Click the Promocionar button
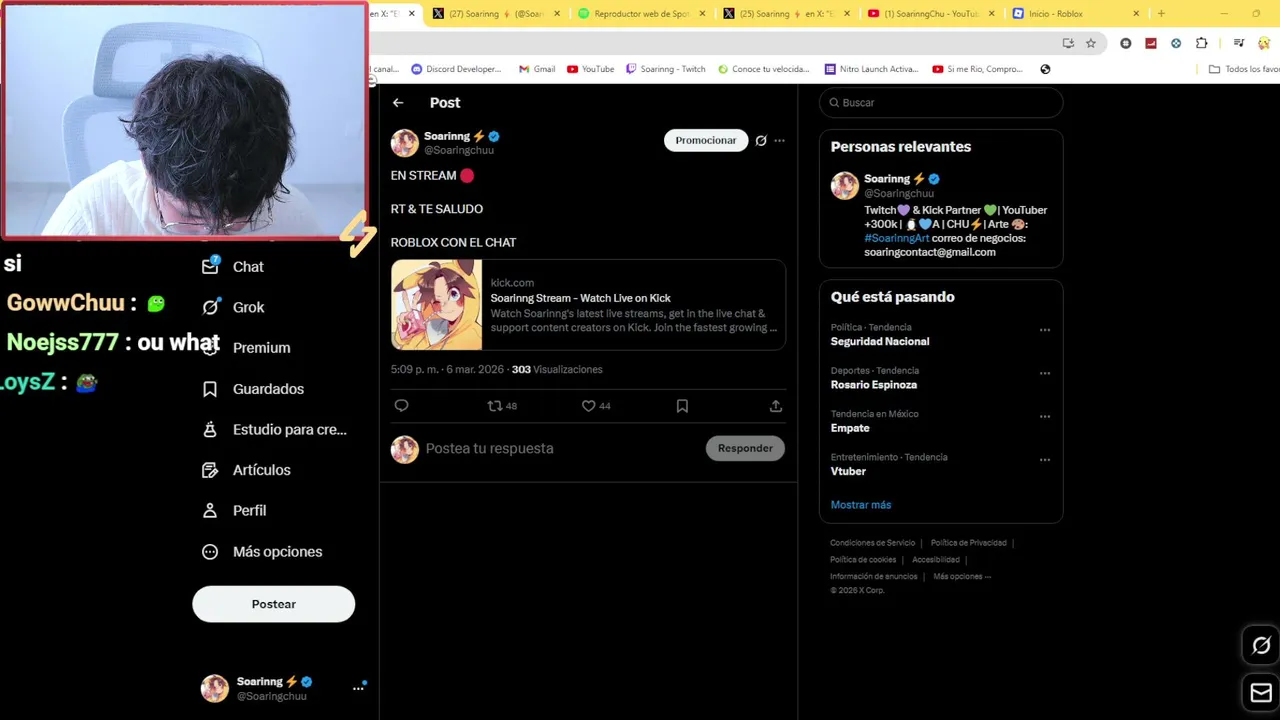 pyautogui.click(x=705, y=140)
